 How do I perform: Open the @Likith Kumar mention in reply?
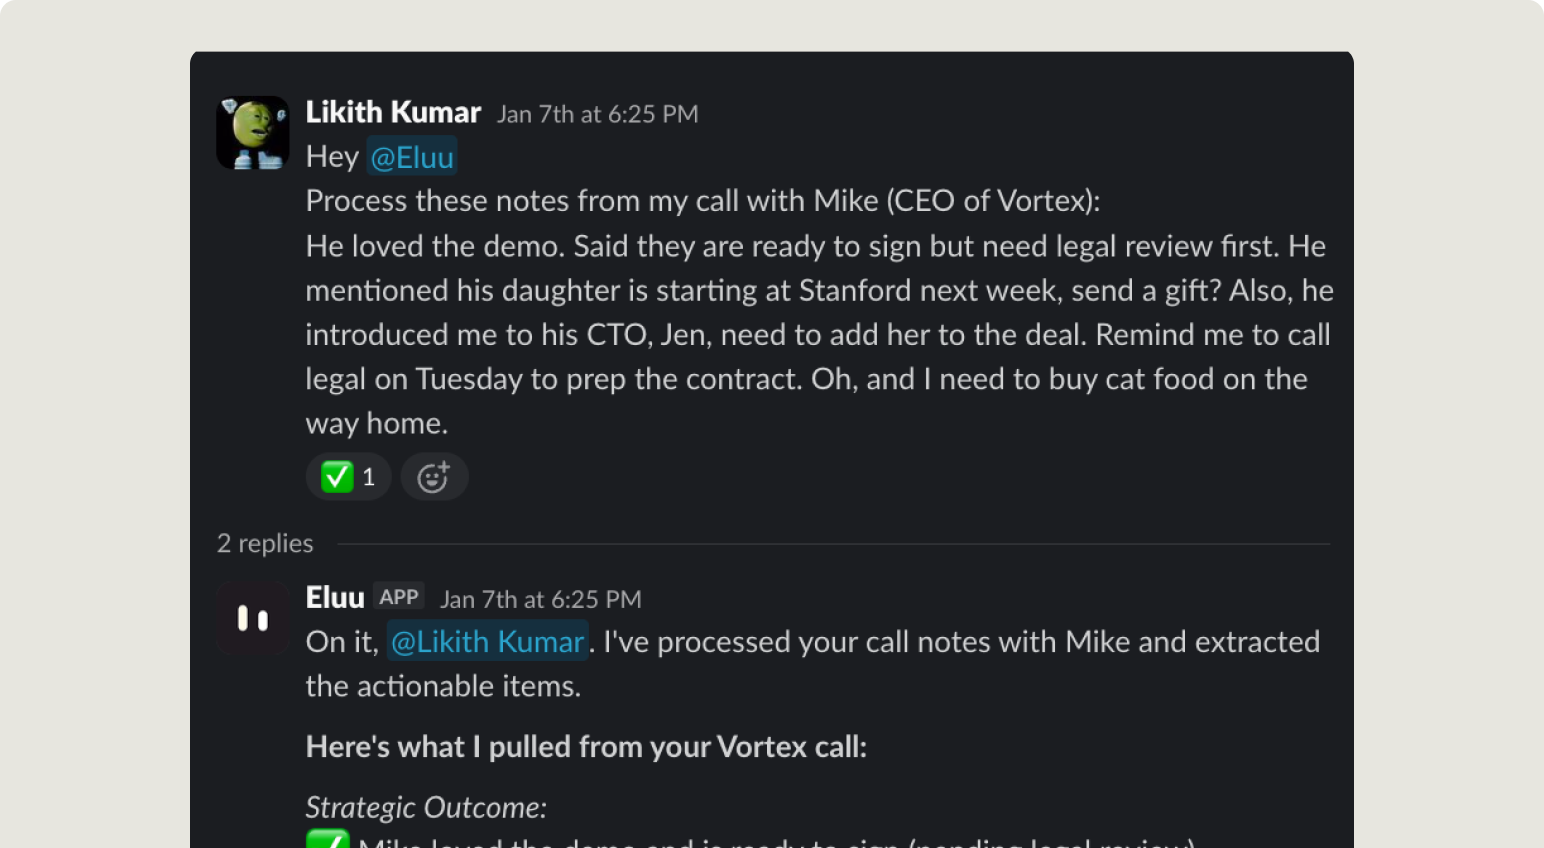pyautogui.click(x=487, y=642)
